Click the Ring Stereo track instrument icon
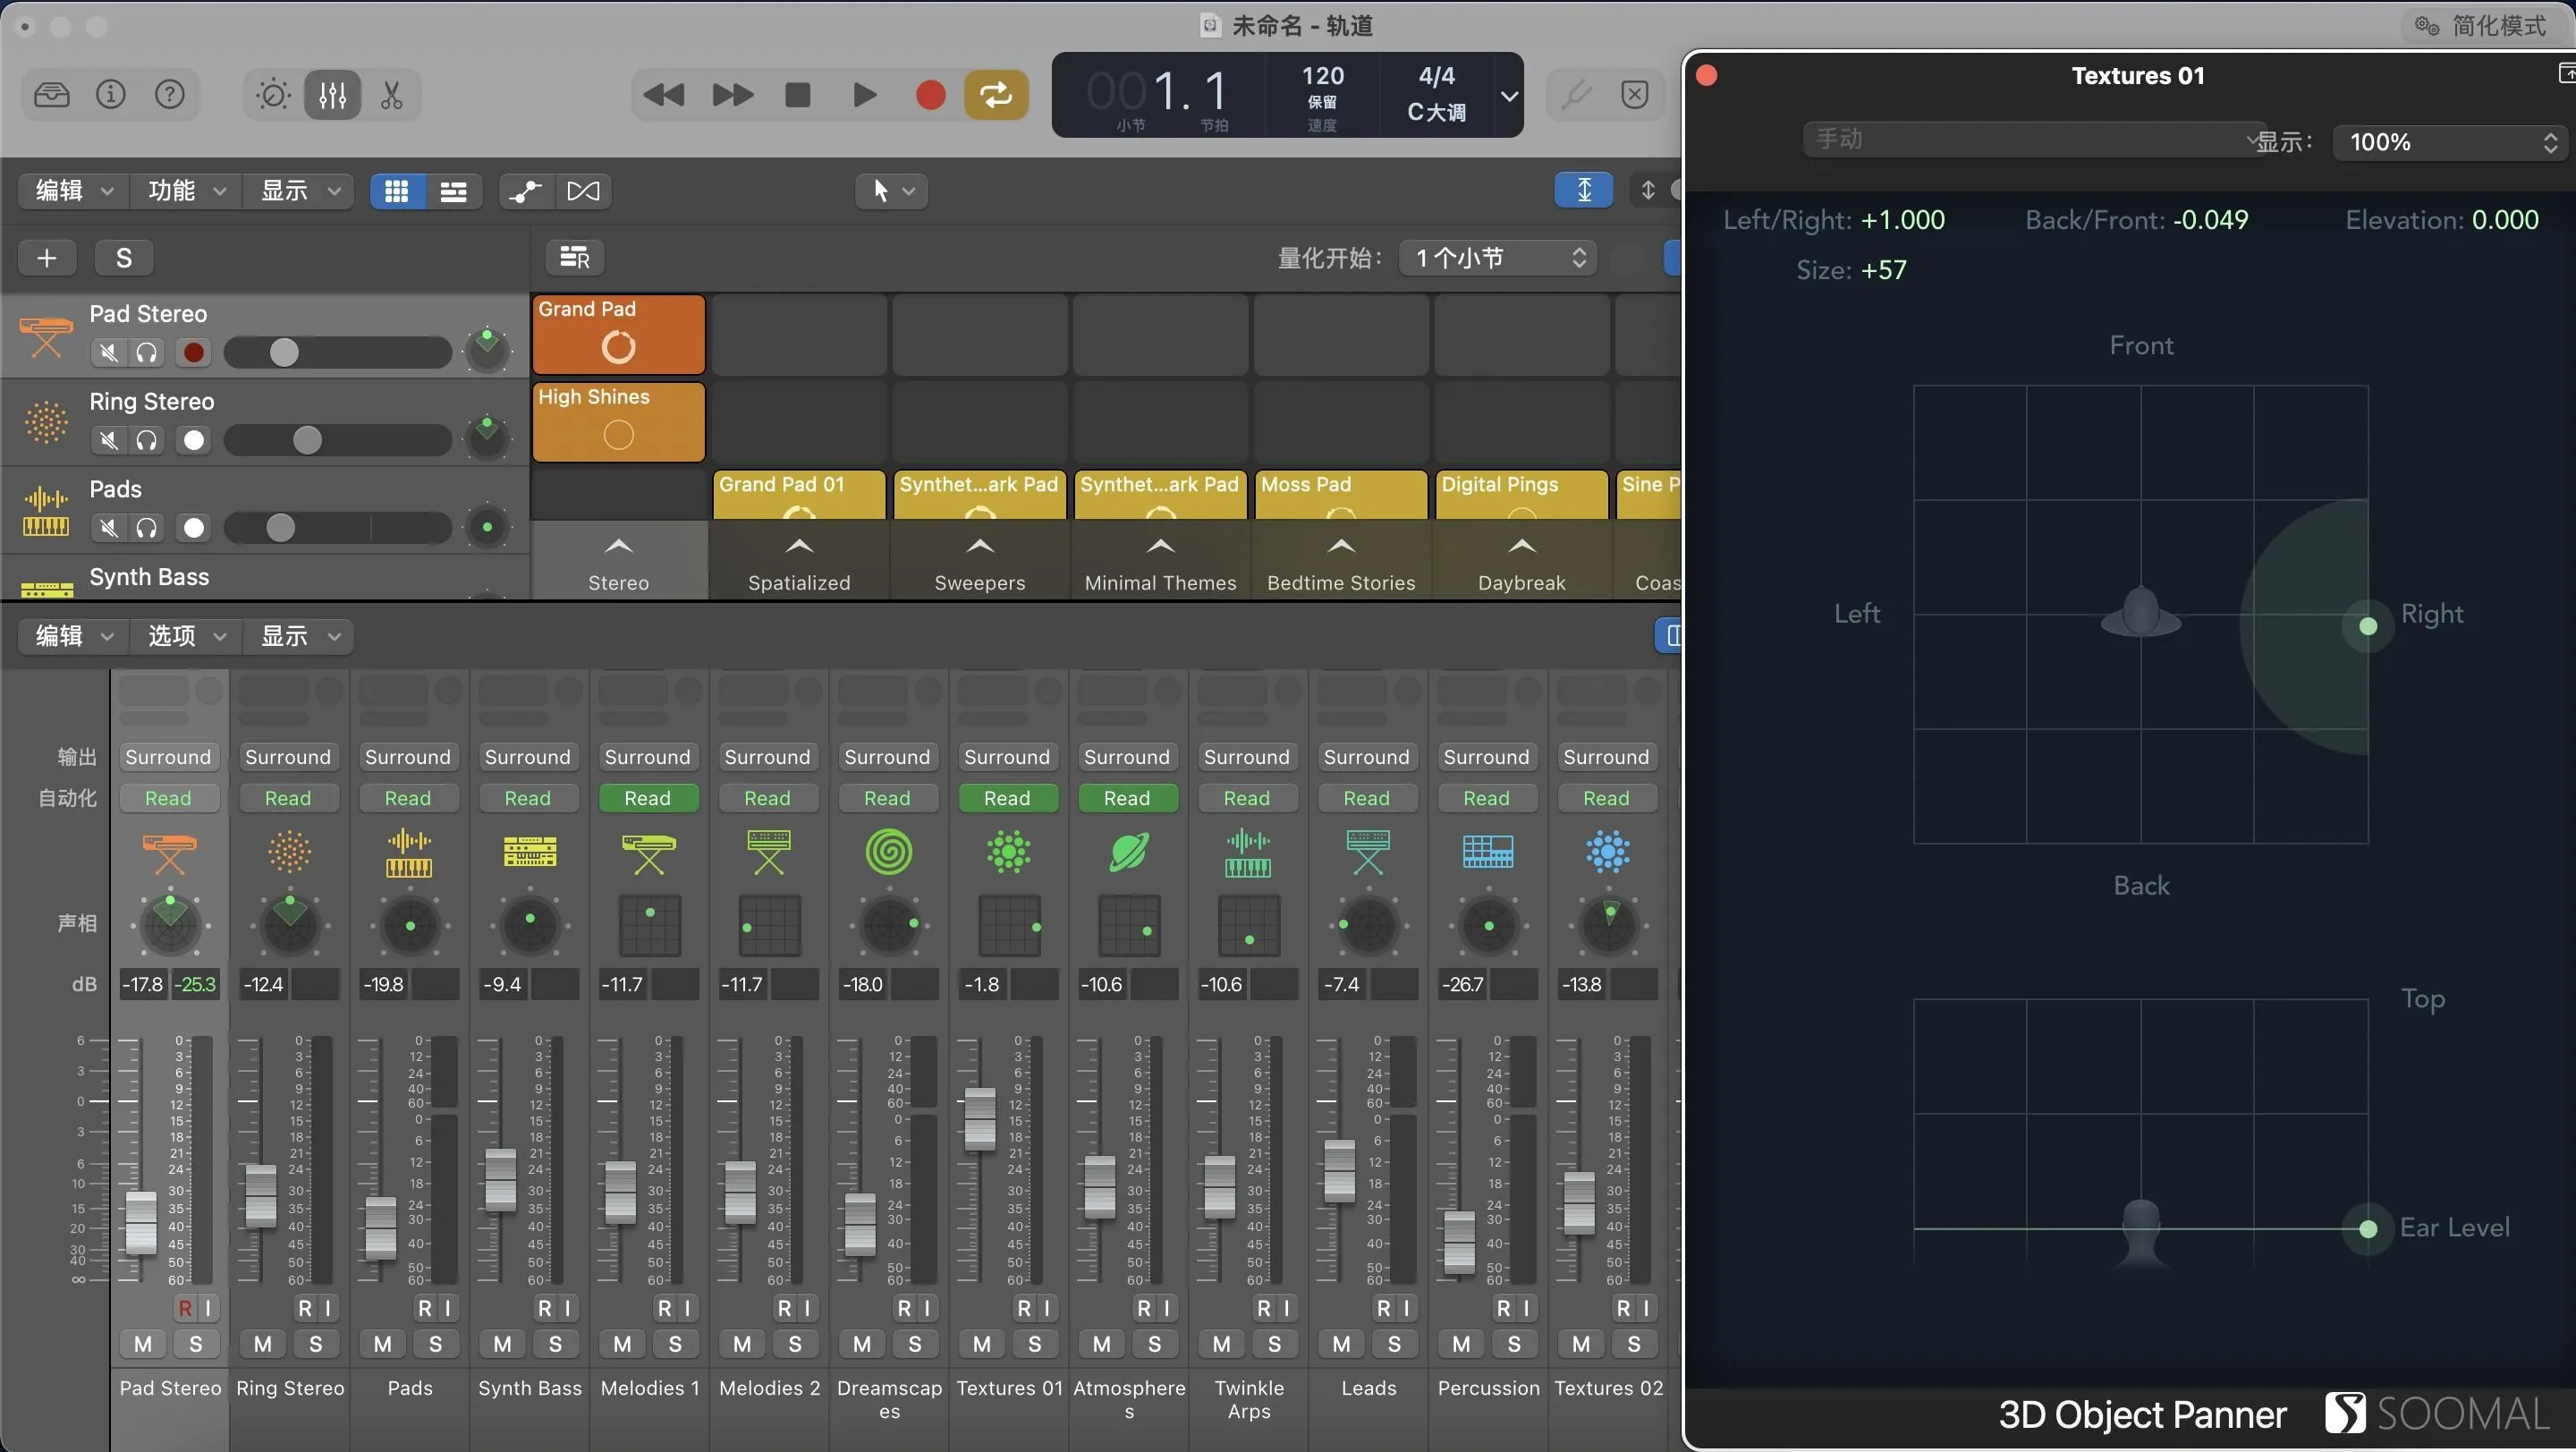Screen dimensions: 2576x1452 pos(46,421)
